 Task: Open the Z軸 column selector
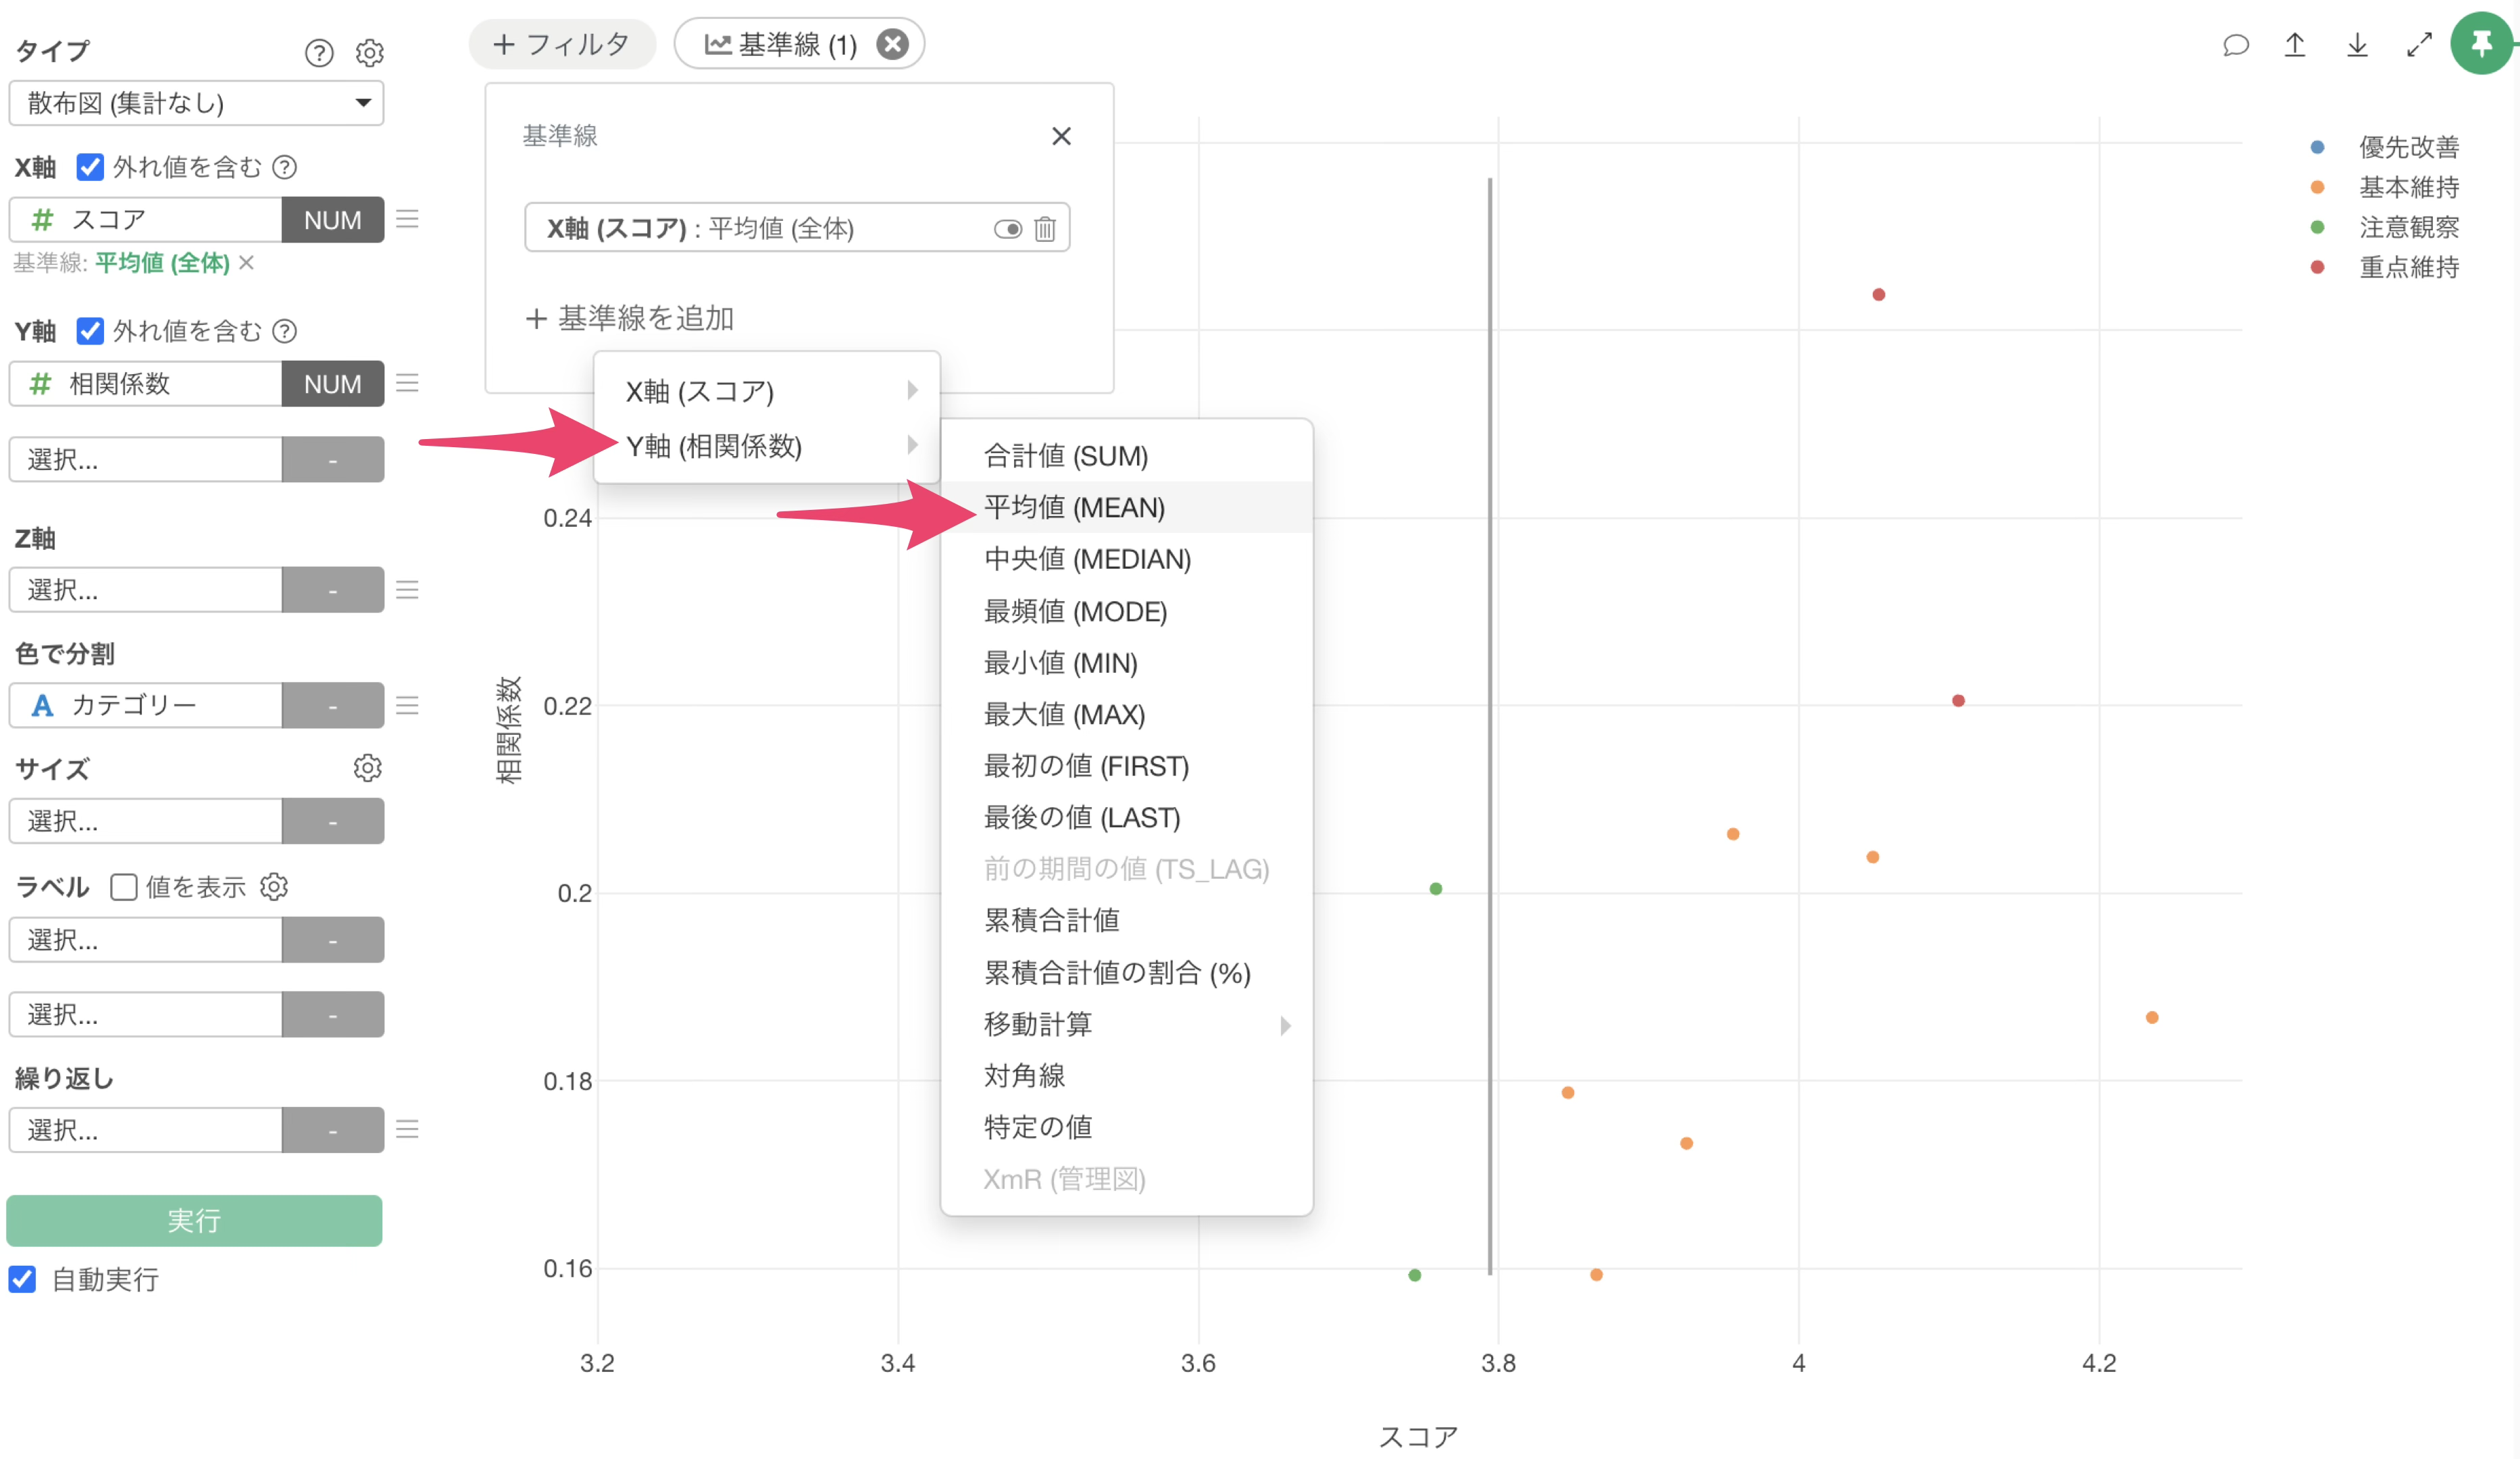click(x=146, y=590)
